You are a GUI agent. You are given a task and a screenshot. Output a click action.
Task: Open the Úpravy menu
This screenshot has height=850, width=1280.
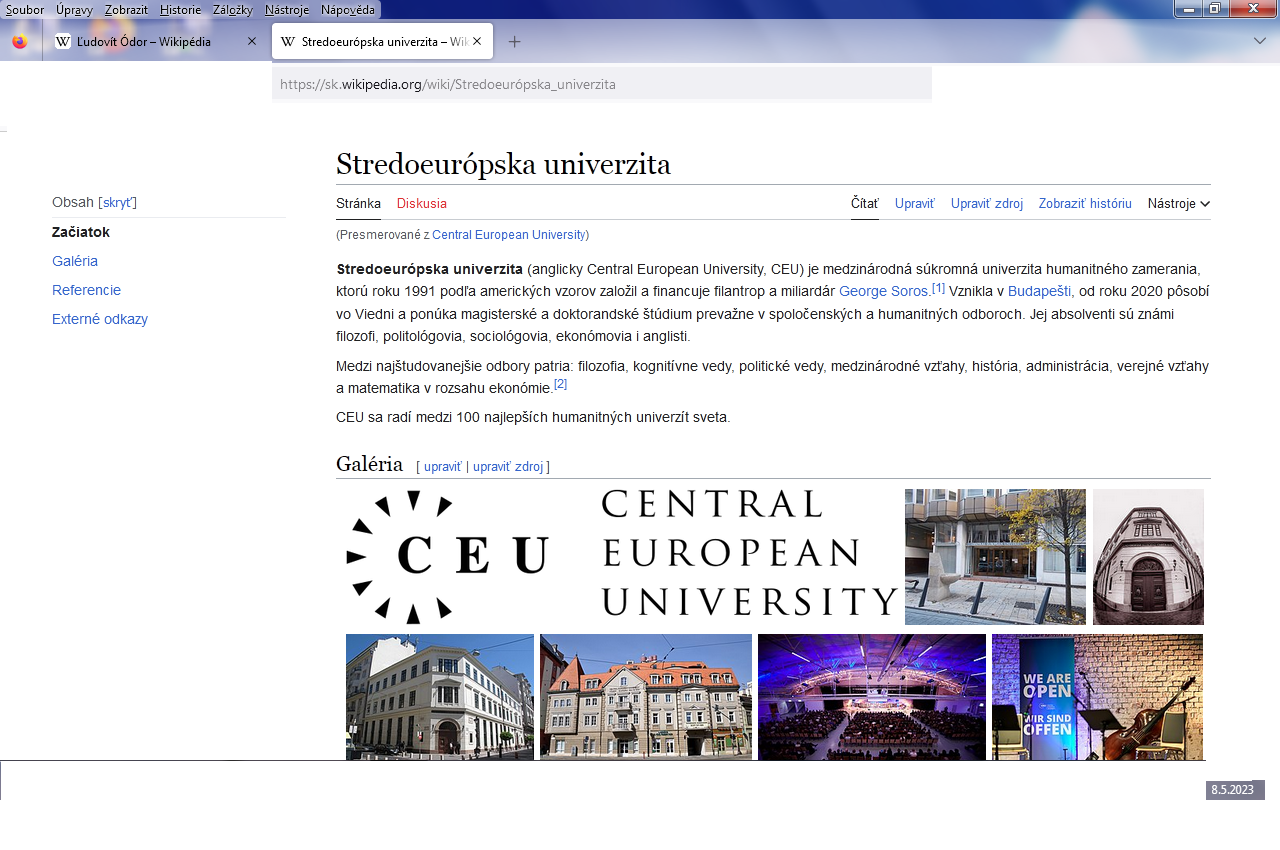74,10
